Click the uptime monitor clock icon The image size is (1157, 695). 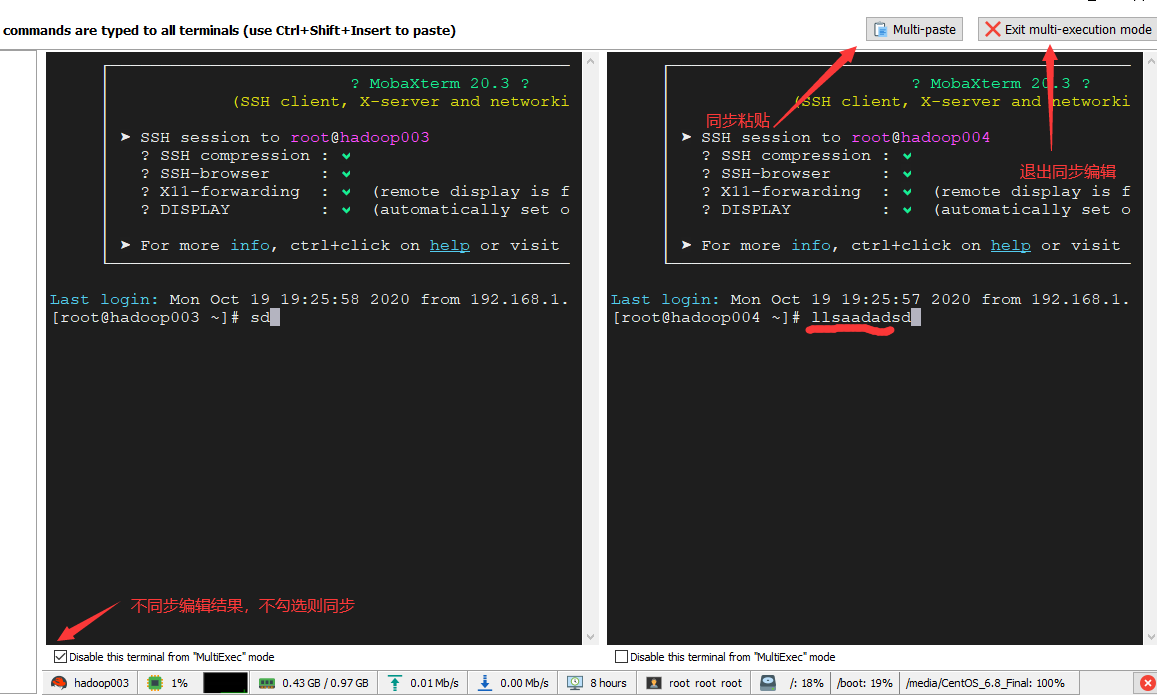pyautogui.click(x=575, y=683)
